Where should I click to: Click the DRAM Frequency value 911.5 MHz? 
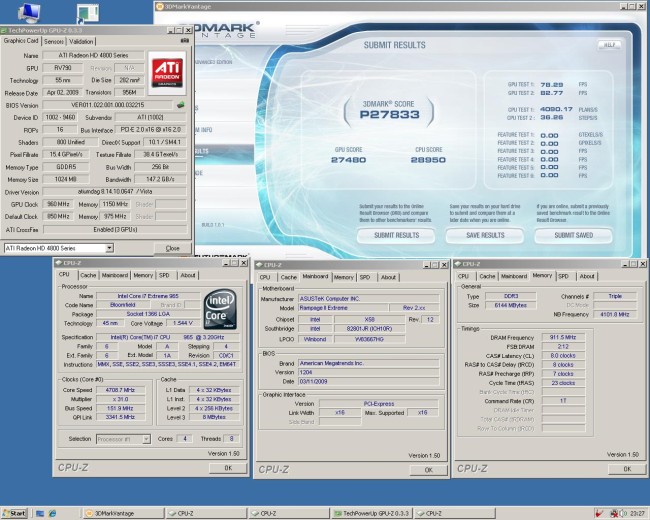click(563, 337)
